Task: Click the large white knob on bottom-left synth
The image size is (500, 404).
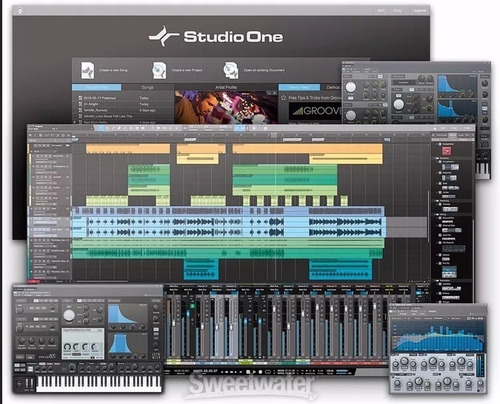Action: click(x=69, y=315)
